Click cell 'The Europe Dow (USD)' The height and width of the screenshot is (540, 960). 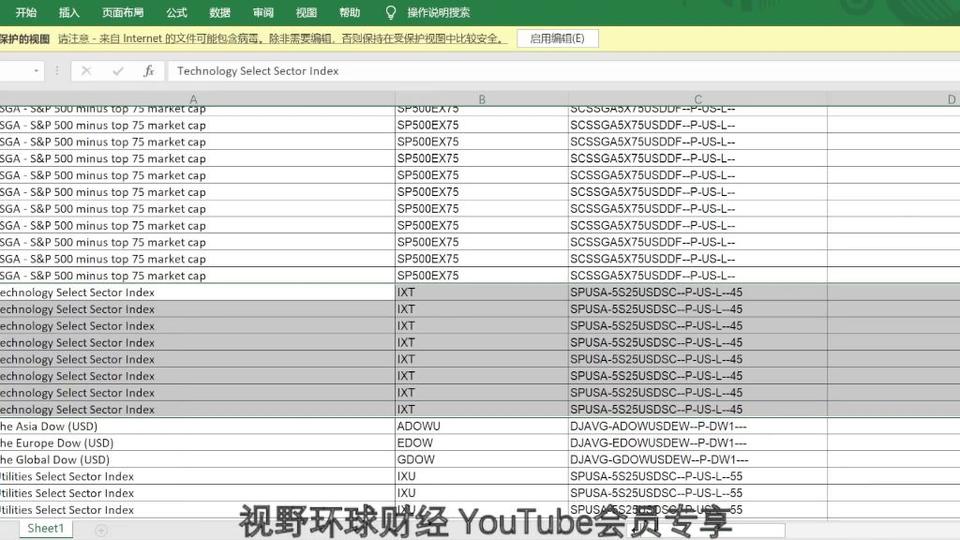(197, 443)
